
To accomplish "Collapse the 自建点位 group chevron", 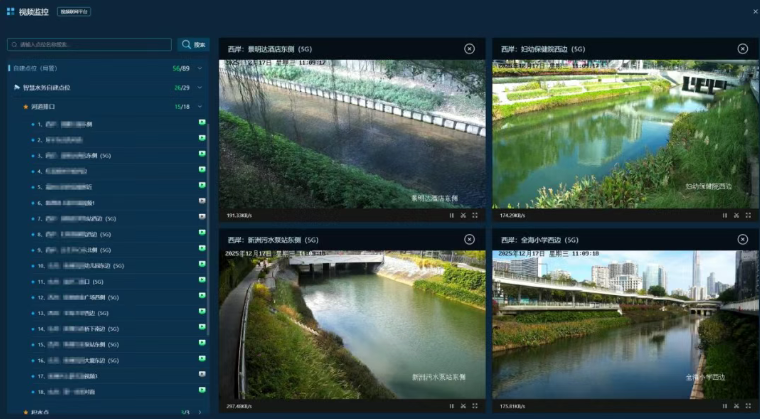I will [200, 69].
